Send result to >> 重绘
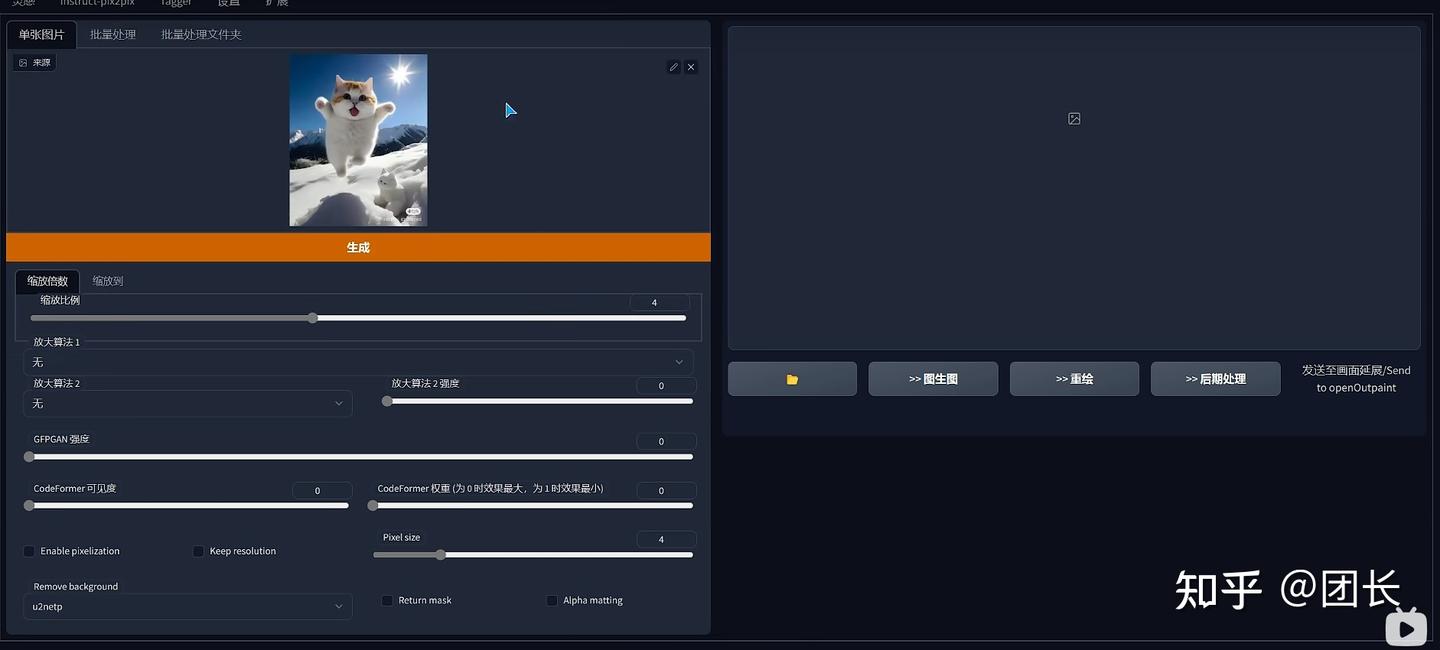The image size is (1440, 650). [1074, 379]
